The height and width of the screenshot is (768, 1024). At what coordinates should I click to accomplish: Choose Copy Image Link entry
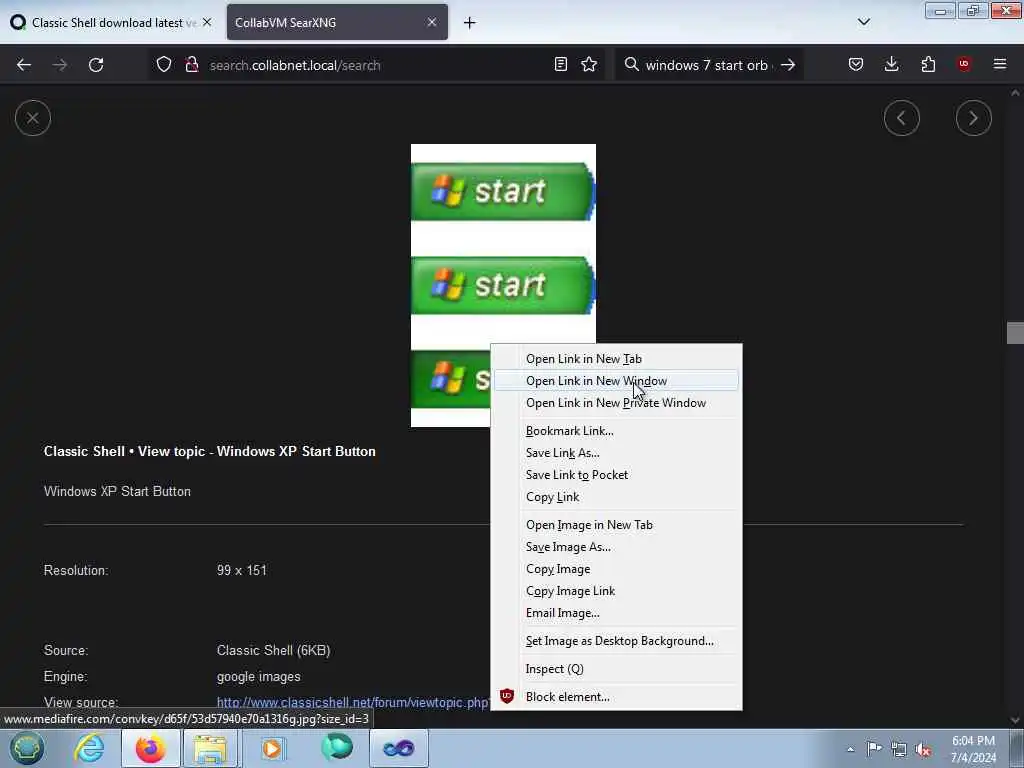(616, 591)
